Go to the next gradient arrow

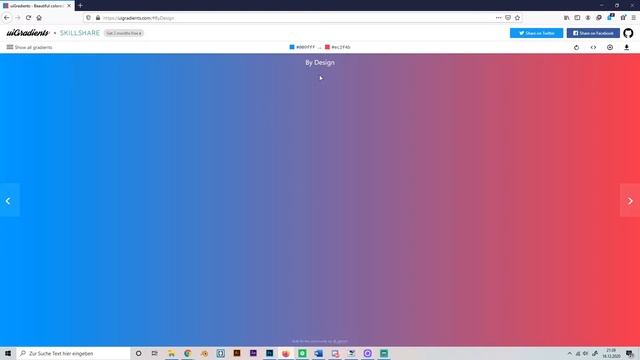click(630, 200)
